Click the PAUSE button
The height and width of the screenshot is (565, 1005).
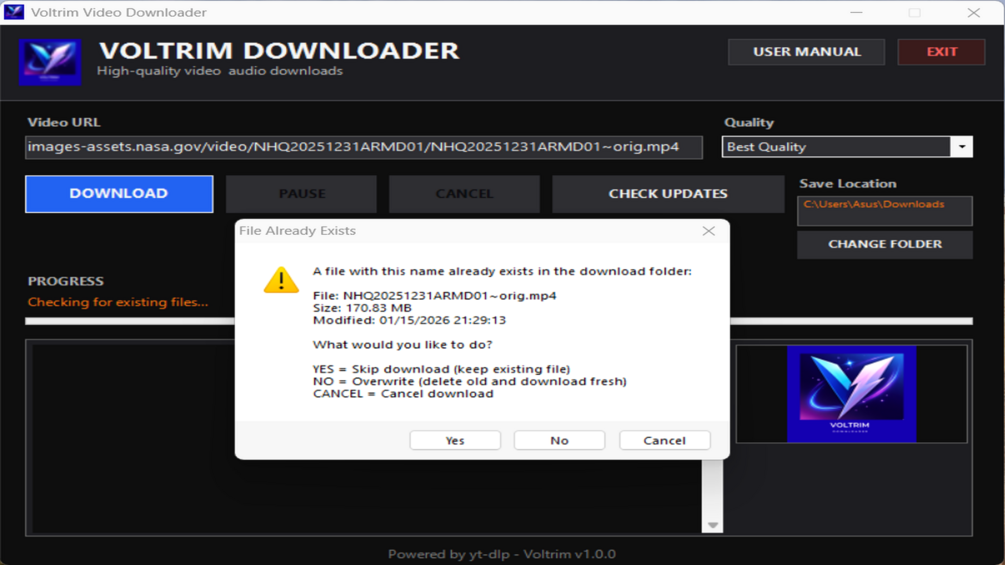tap(301, 193)
